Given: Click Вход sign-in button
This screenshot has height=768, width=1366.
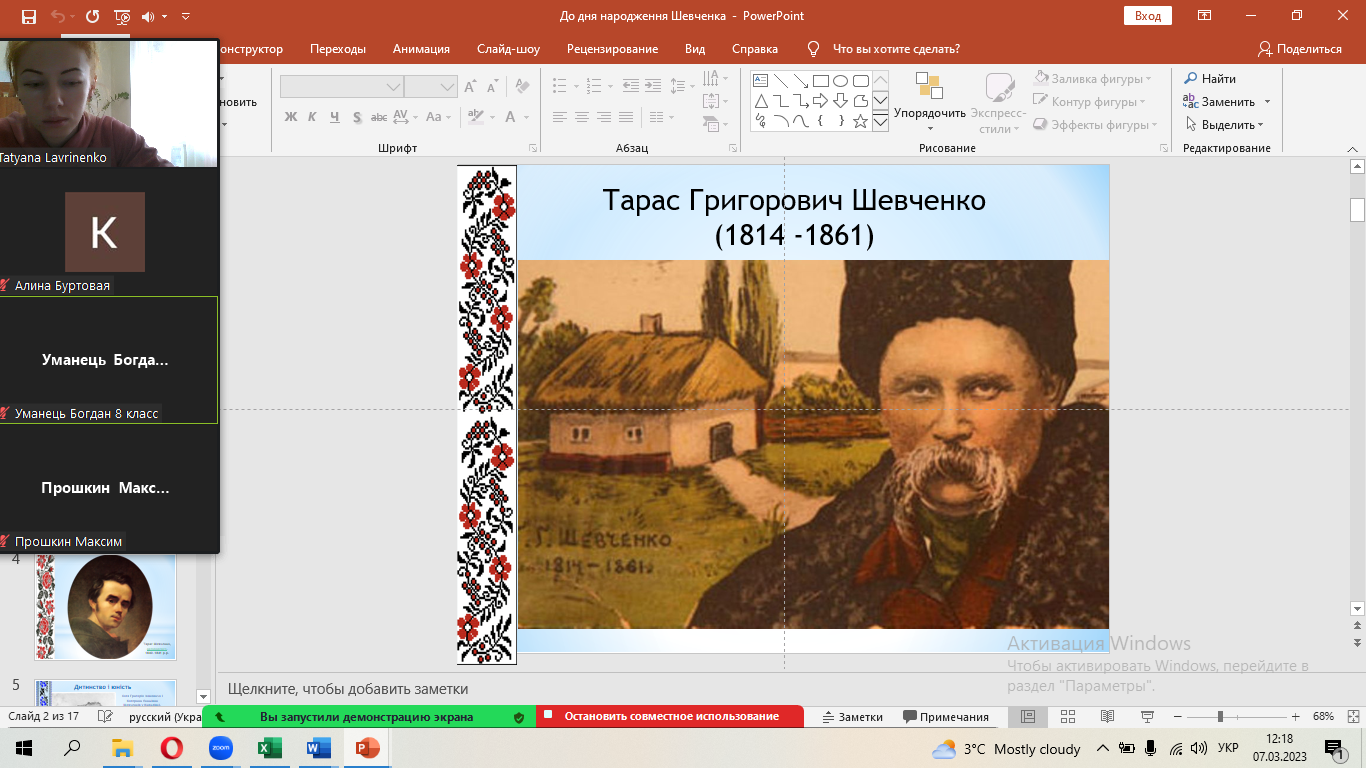Looking at the screenshot, I should 1148,16.
